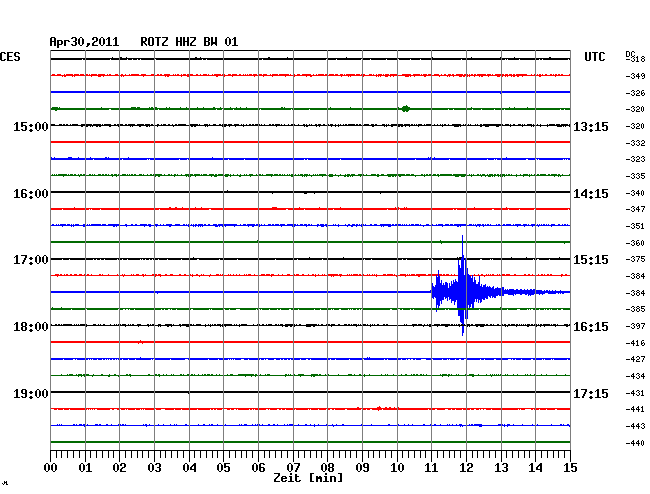The image size is (650, 494).
Task: Select the 15:00 local time label
Action: pos(31,126)
